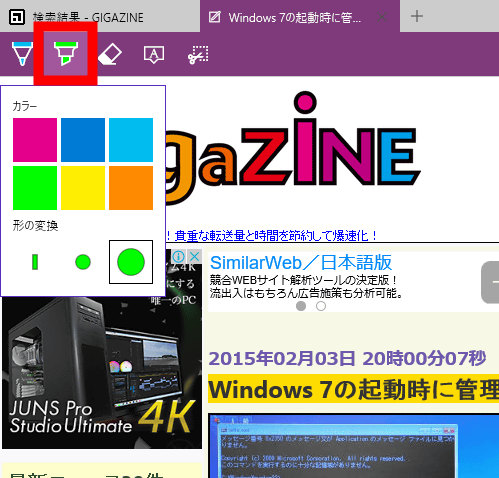Switch to the 検索結果 - GIGAZINE tab

click(100, 17)
